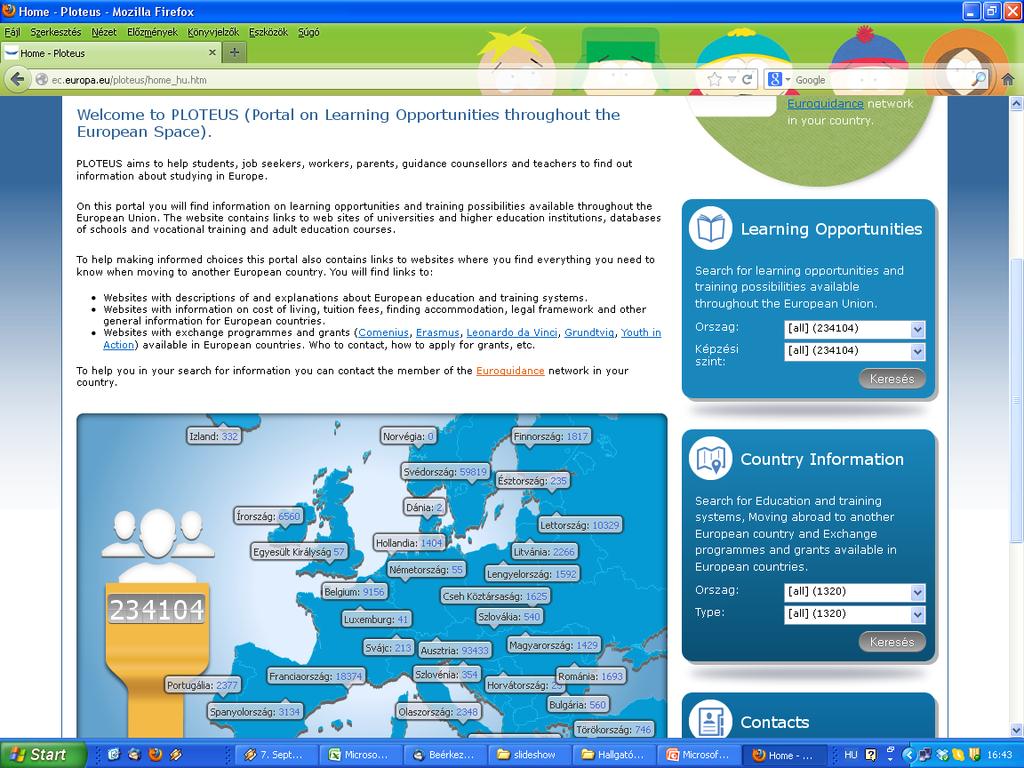Open bookmarks history dropdown arrow beside star
The width and height of the screenshot is (1024, 768).
tap(731, 80)
